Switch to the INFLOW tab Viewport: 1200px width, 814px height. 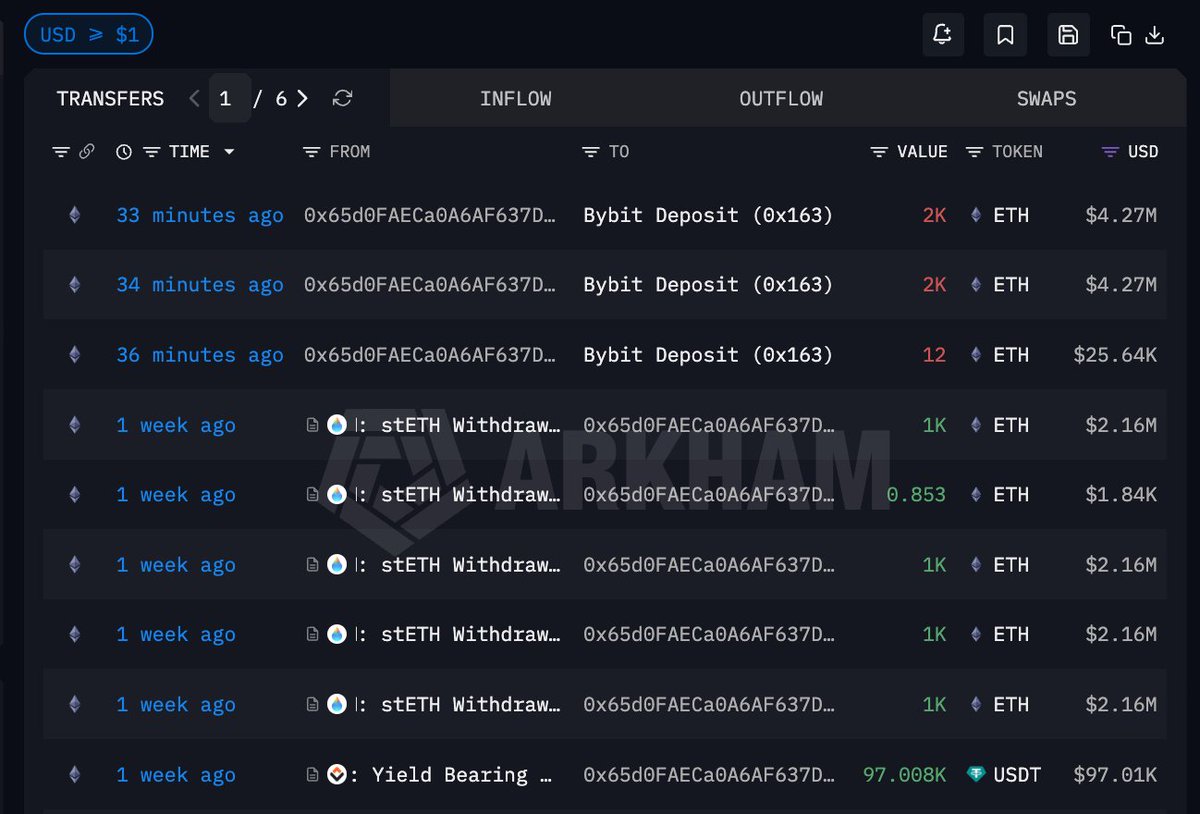515,98
